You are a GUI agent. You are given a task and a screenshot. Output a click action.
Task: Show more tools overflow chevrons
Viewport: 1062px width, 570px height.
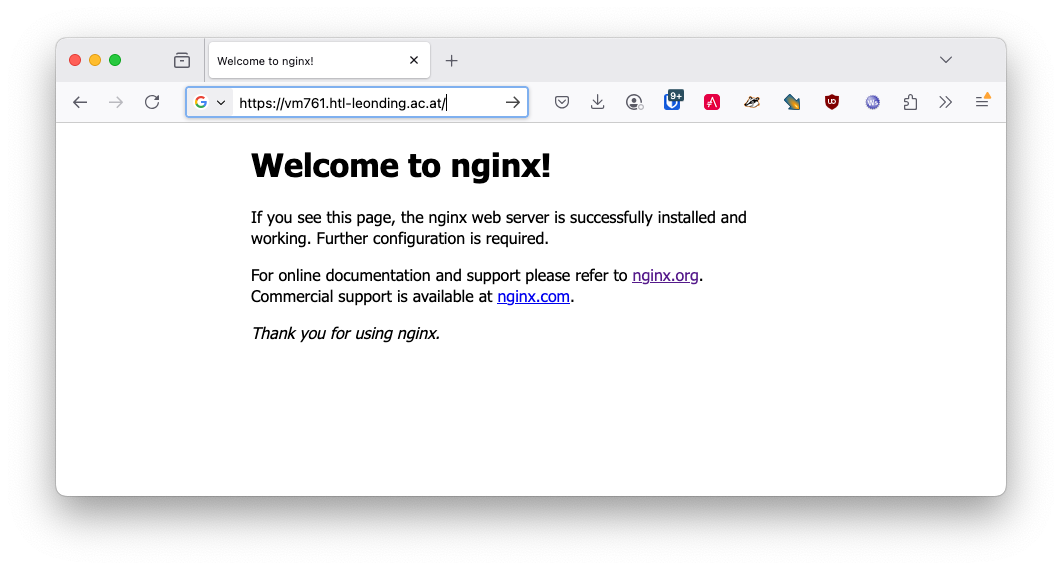pos(946,102)
